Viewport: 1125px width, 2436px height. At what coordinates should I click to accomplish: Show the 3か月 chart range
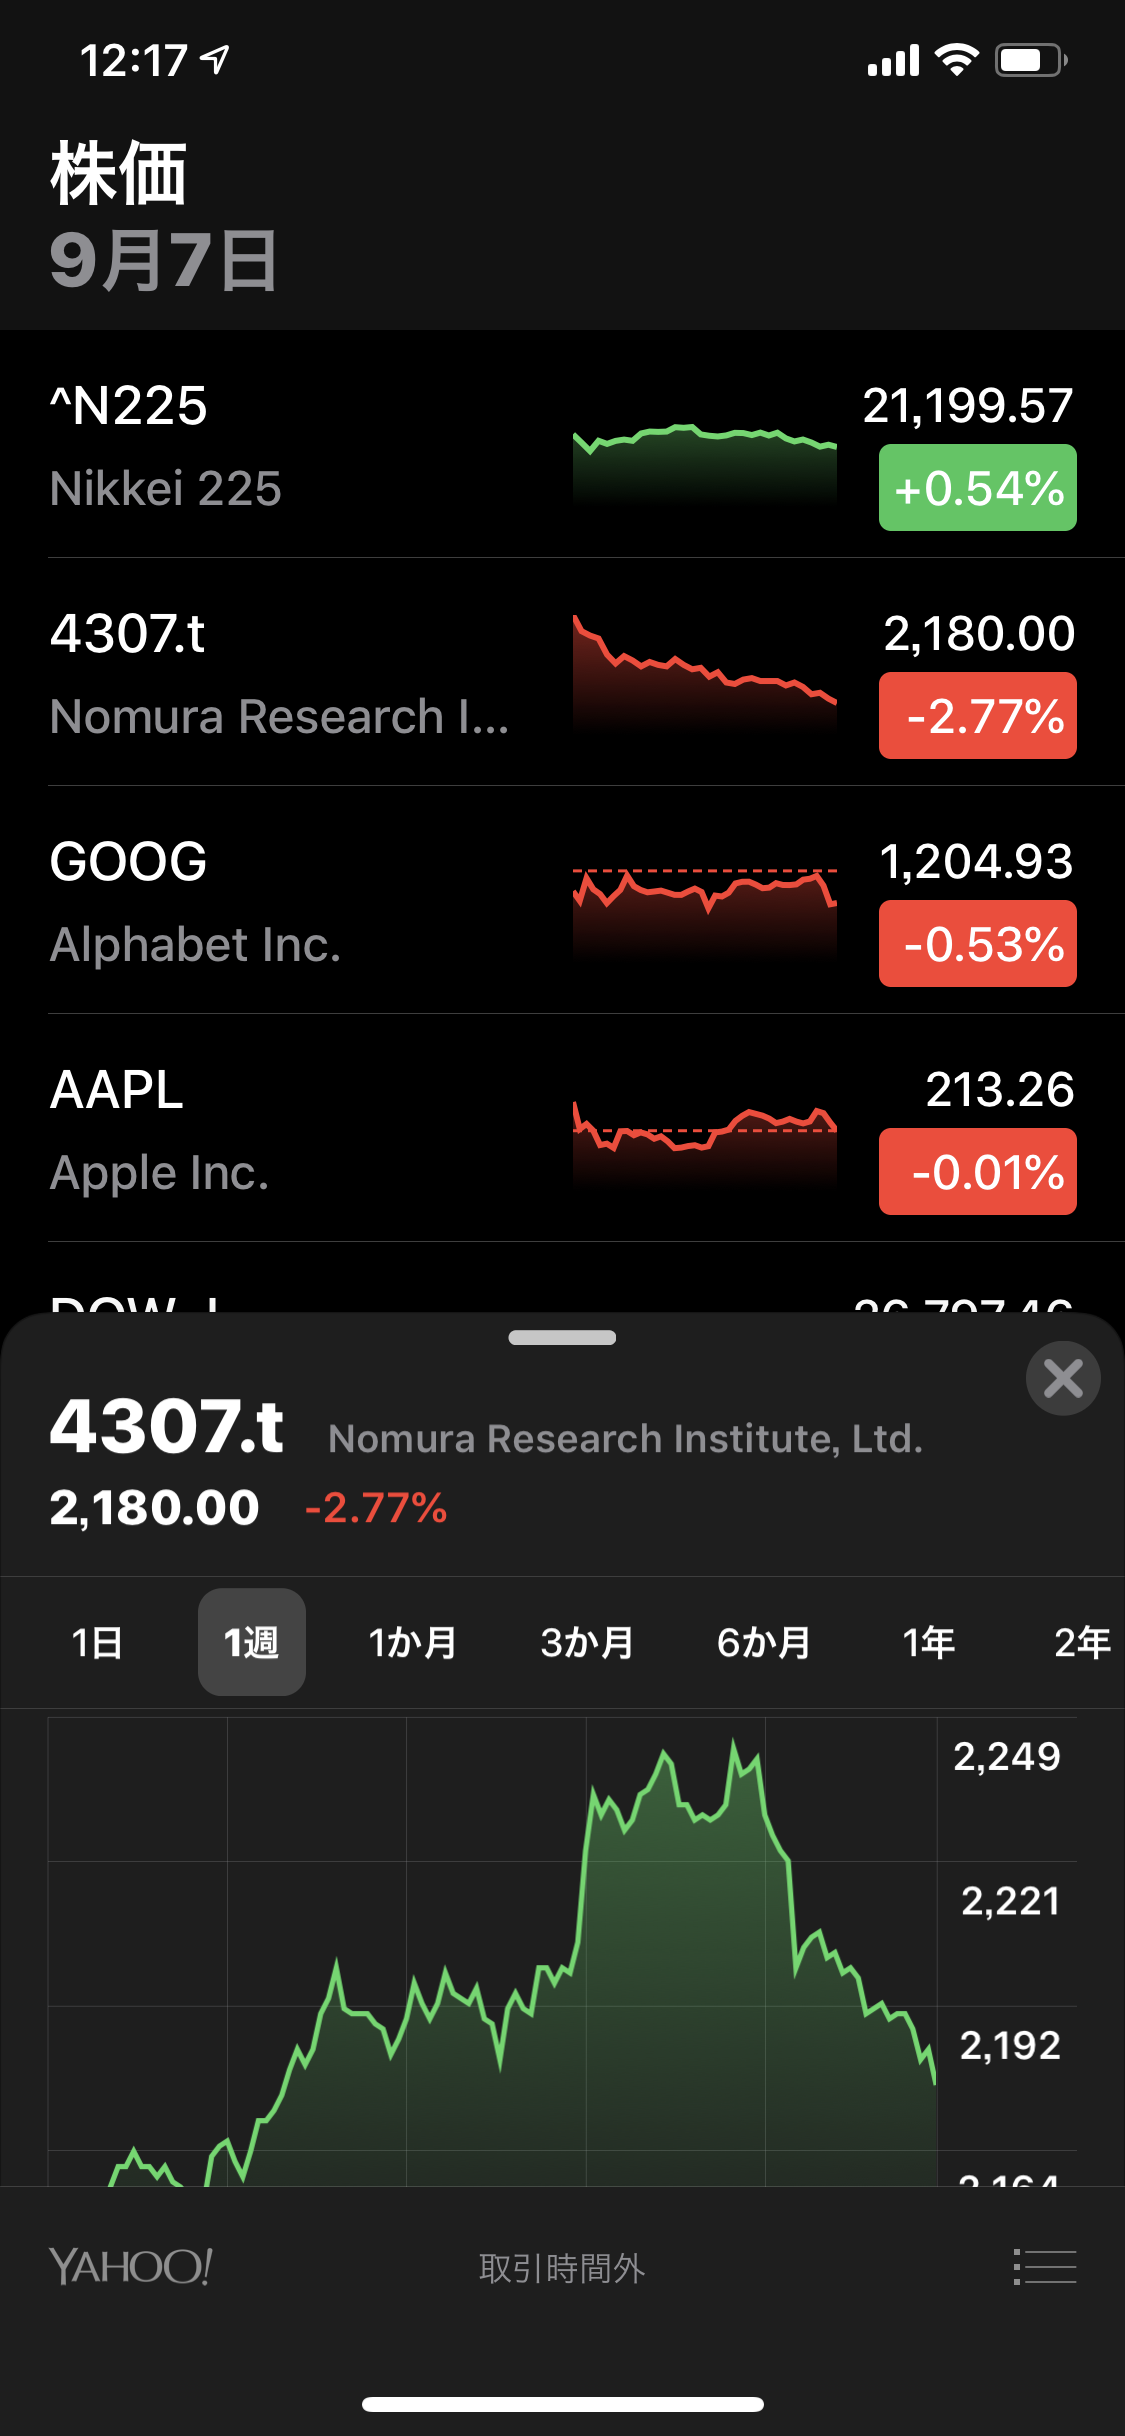click(587, 1642)
